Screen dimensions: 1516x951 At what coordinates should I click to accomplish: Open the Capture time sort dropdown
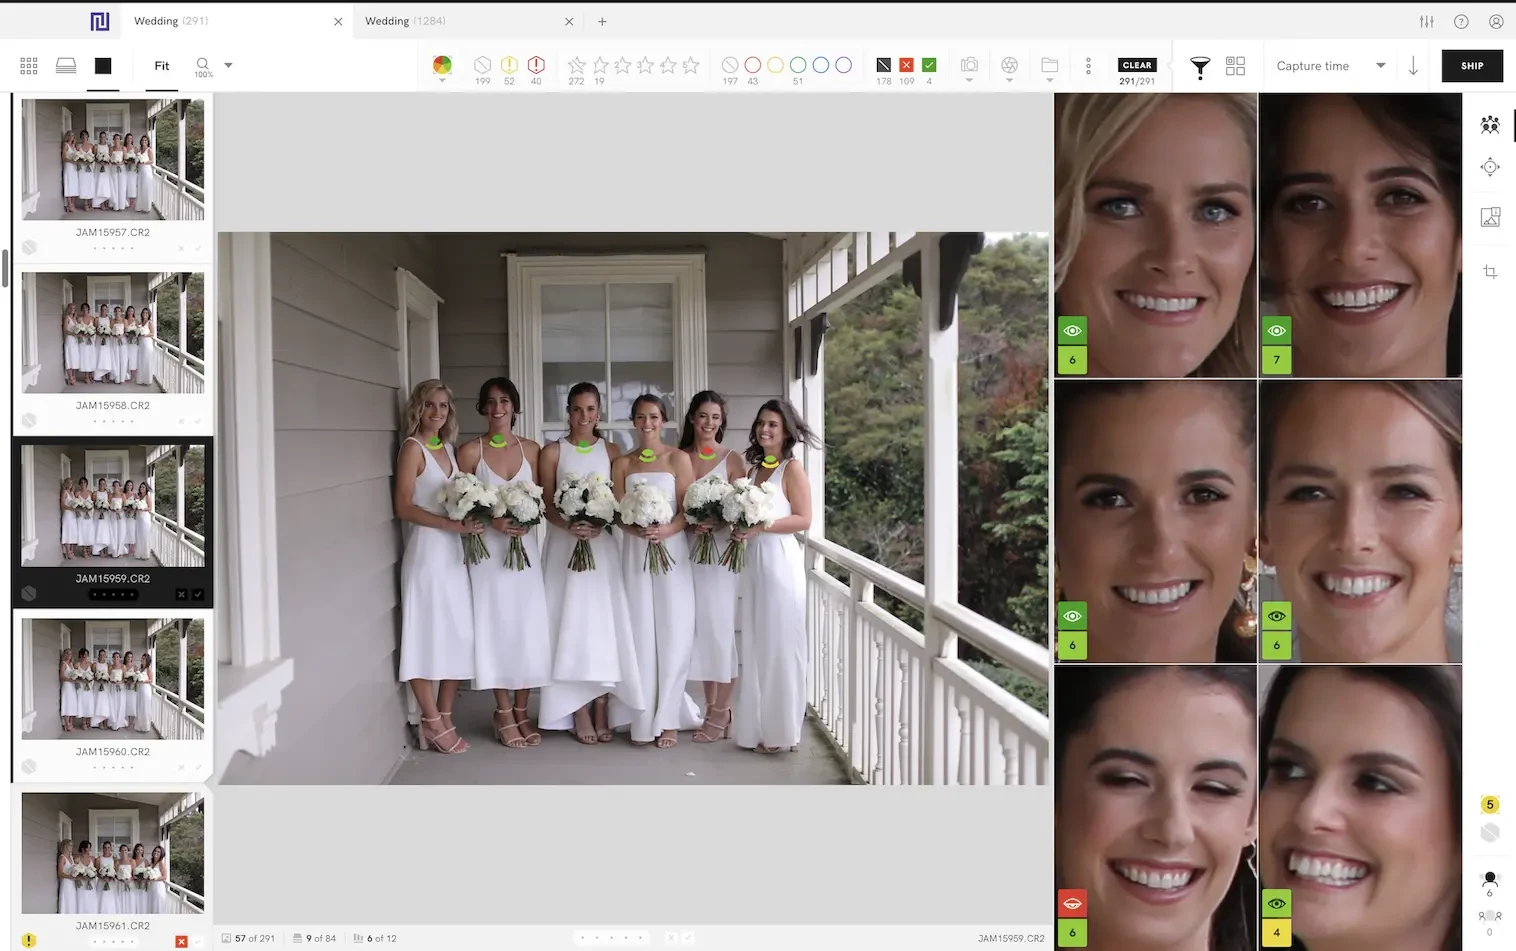(1330, 65)
